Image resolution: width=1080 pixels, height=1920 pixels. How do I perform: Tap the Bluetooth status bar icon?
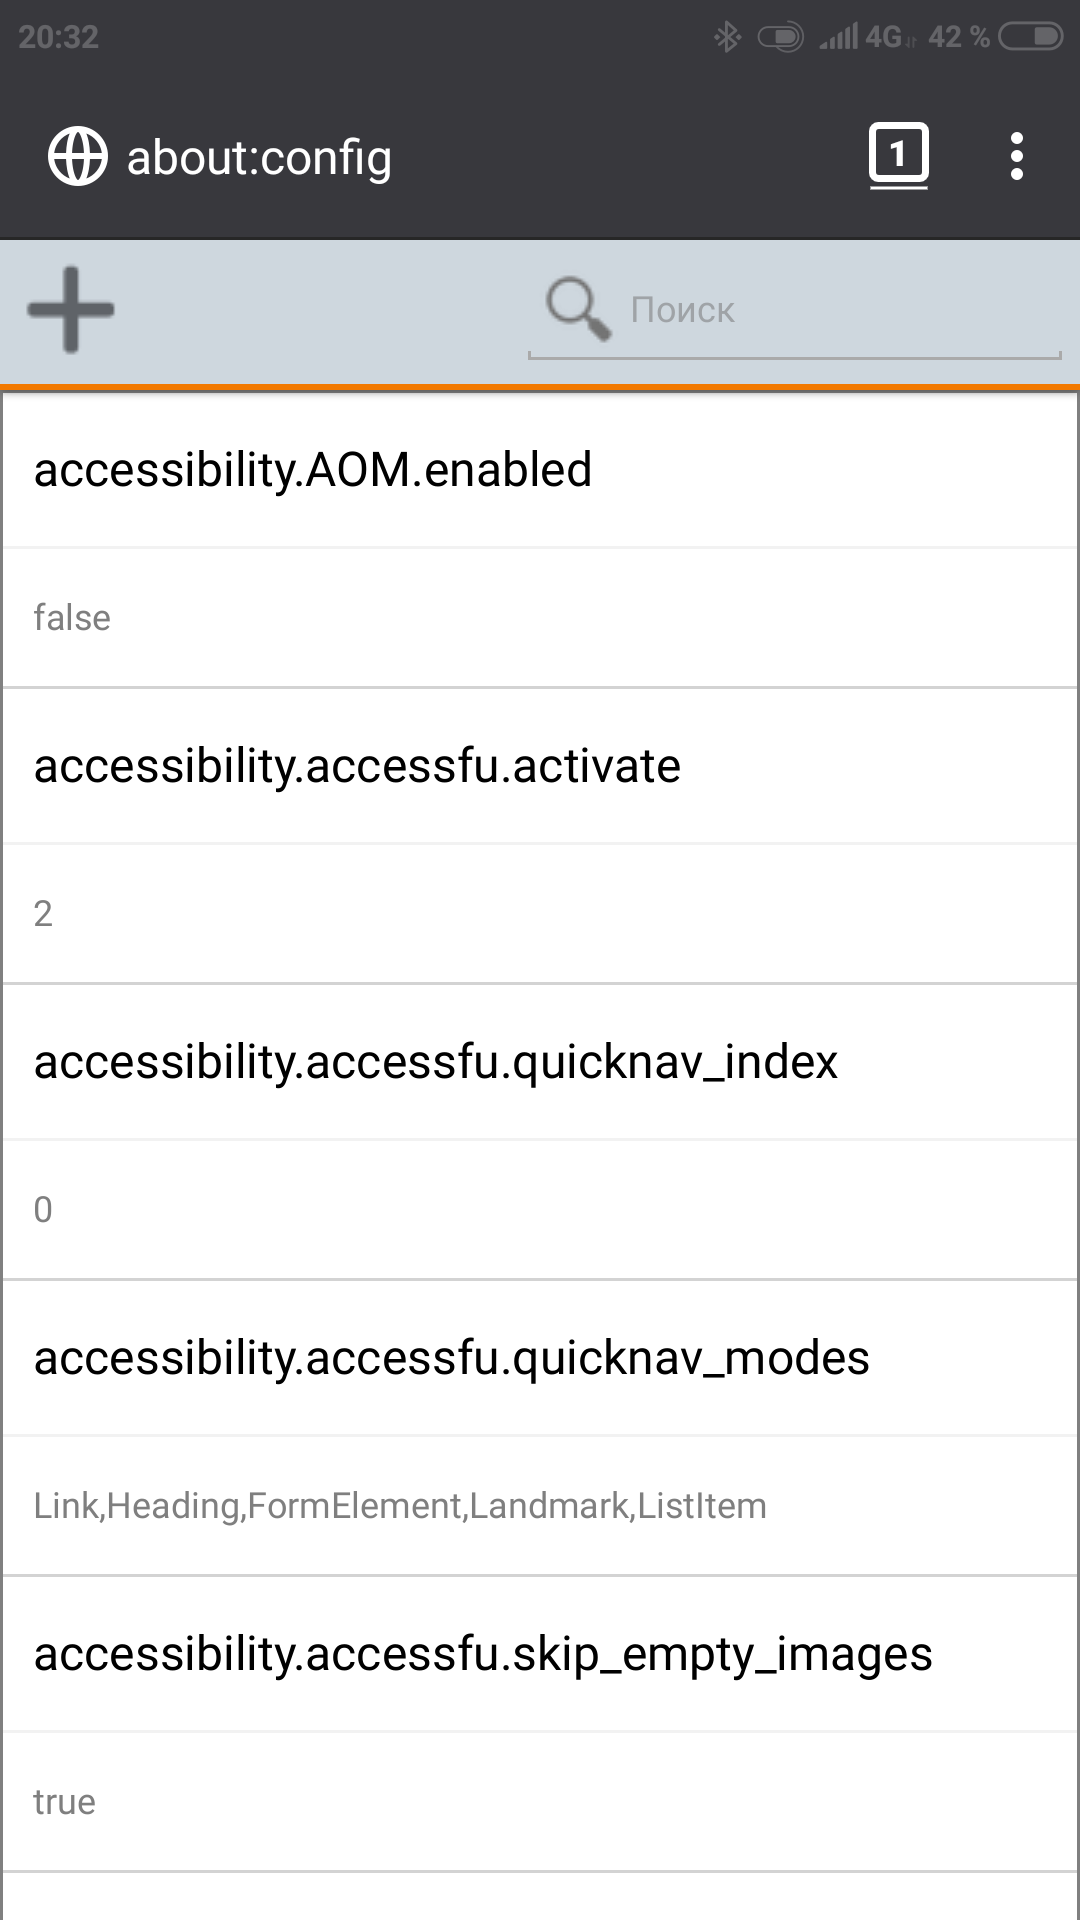(x=727, y=38)
